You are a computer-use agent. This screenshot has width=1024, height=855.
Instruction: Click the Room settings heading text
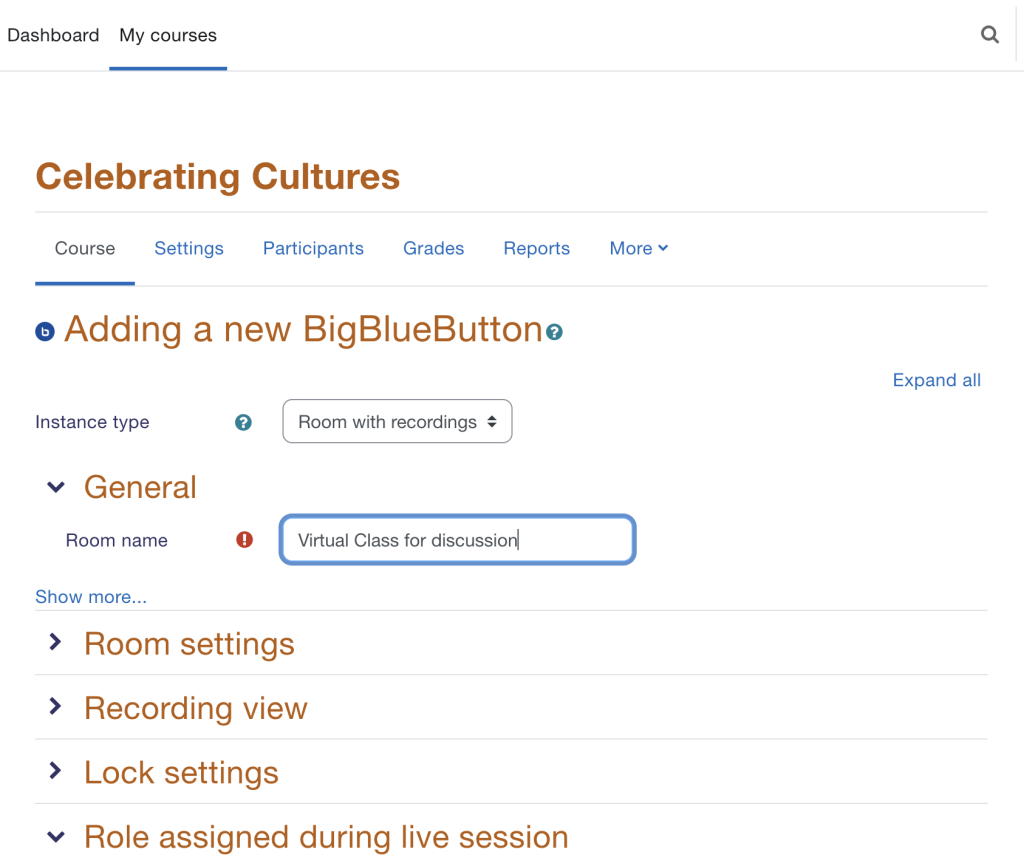click(x=189, y=644)
